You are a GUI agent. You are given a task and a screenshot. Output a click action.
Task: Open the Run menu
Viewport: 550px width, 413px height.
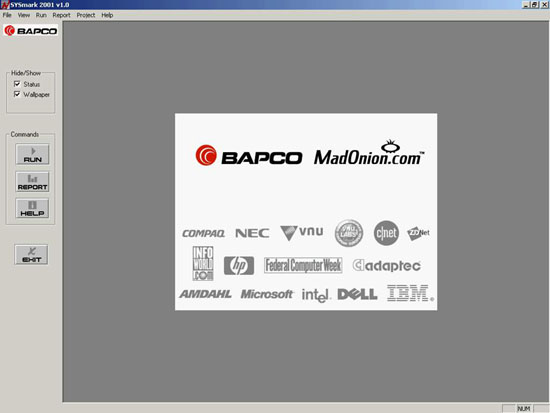[41, 15]
